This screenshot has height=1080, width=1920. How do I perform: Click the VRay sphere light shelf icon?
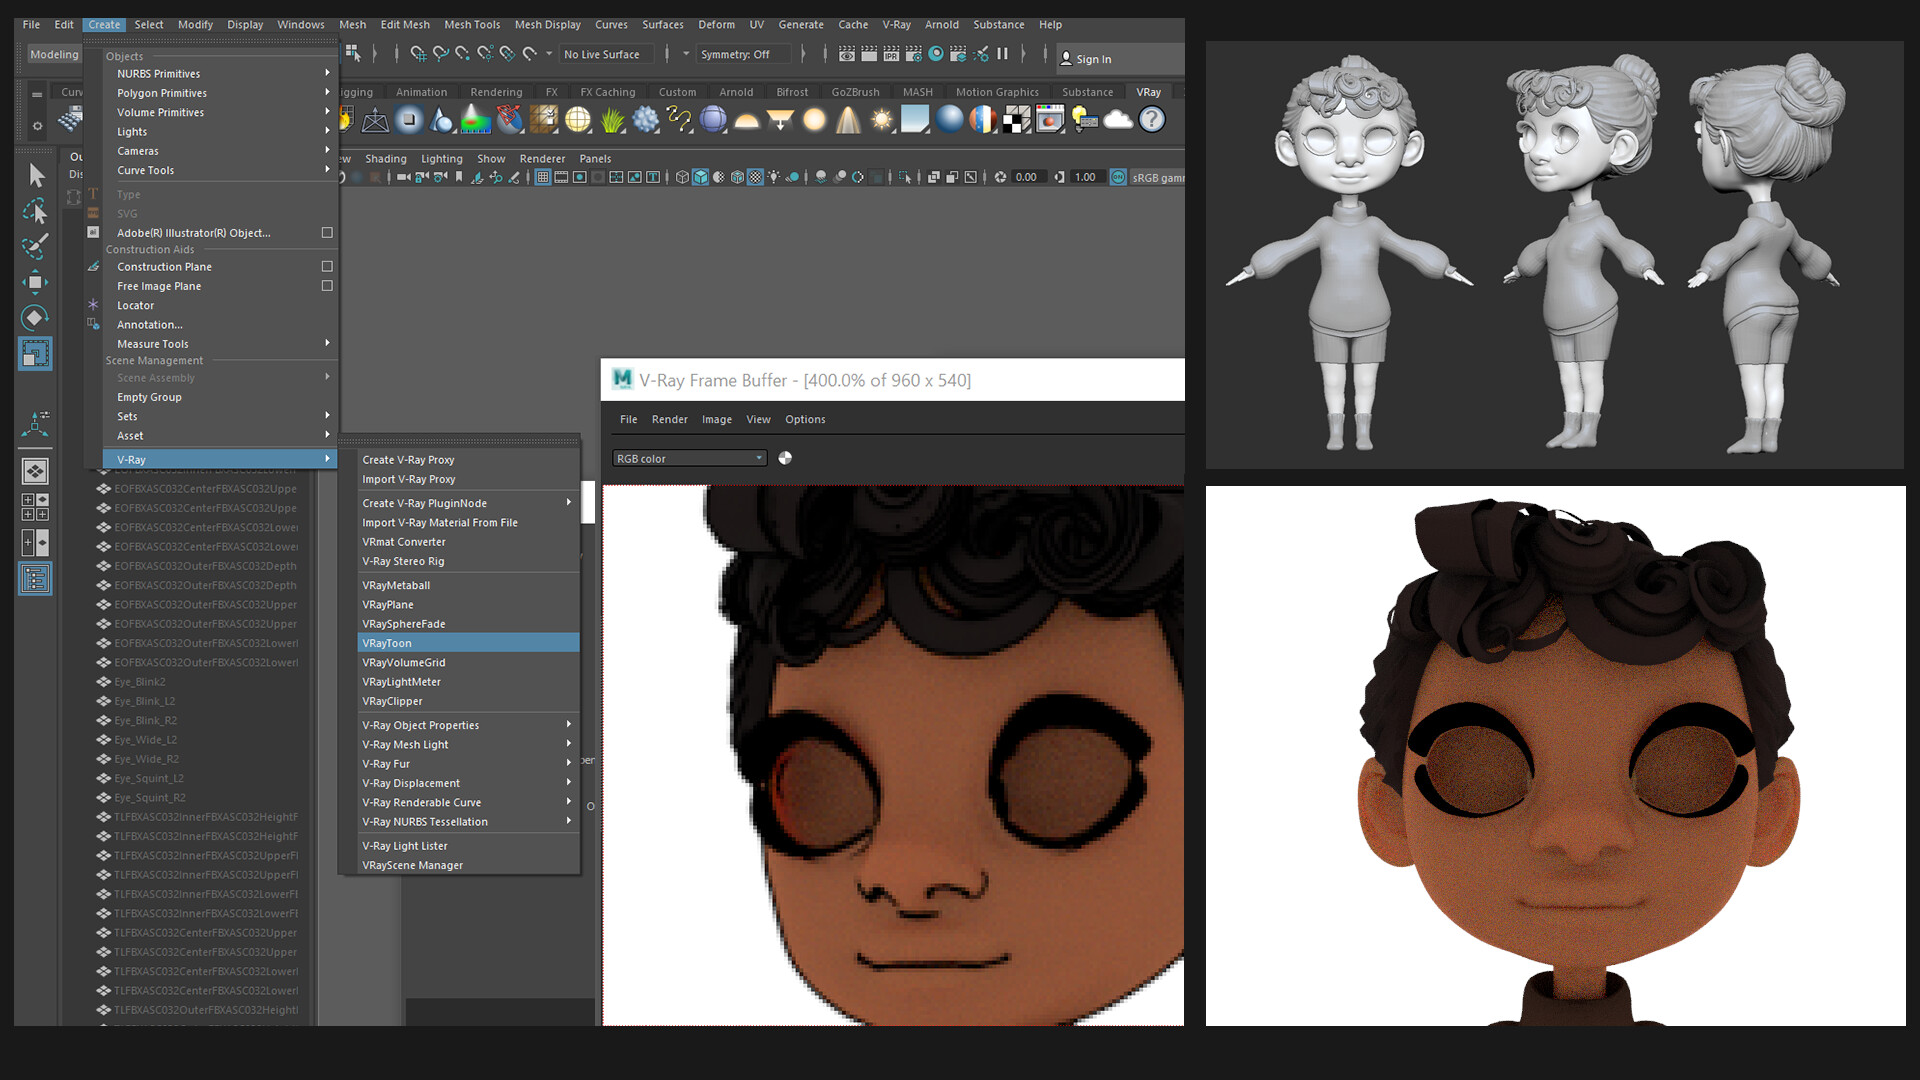(815, 120)
